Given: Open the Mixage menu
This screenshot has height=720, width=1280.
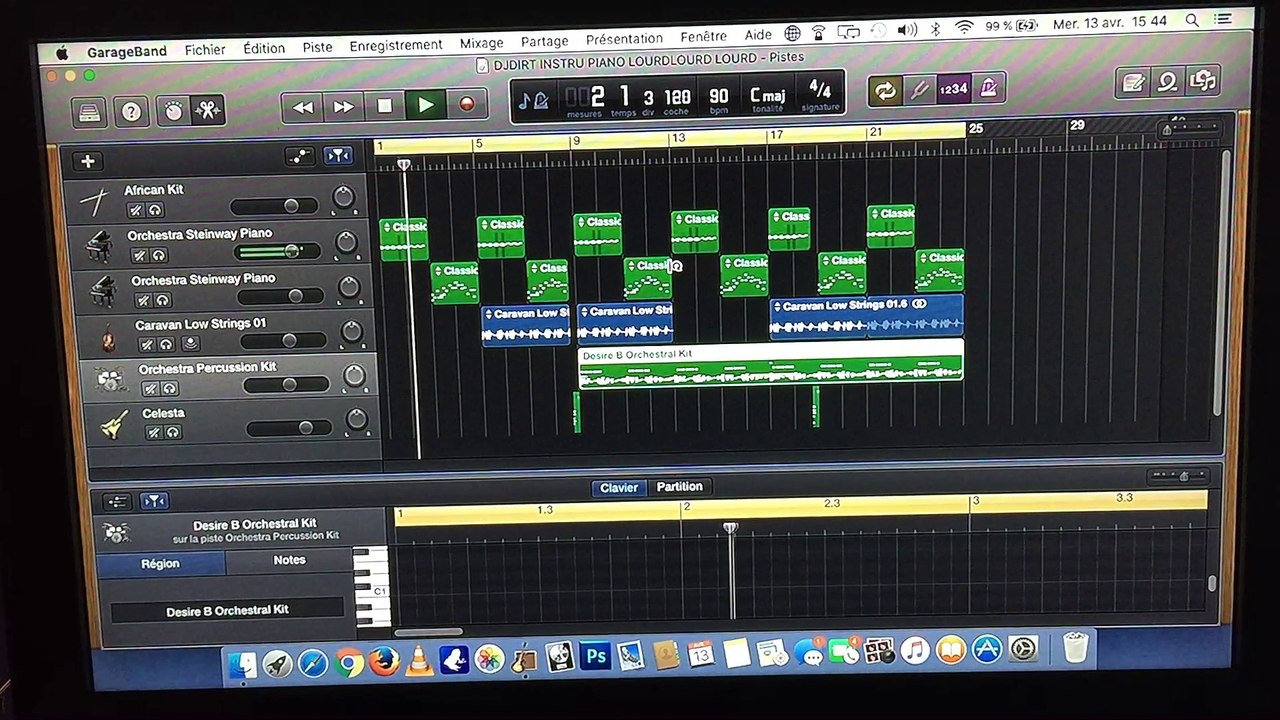Looking at the screenshot, I should pyautogui.click(x=481, y=43).
